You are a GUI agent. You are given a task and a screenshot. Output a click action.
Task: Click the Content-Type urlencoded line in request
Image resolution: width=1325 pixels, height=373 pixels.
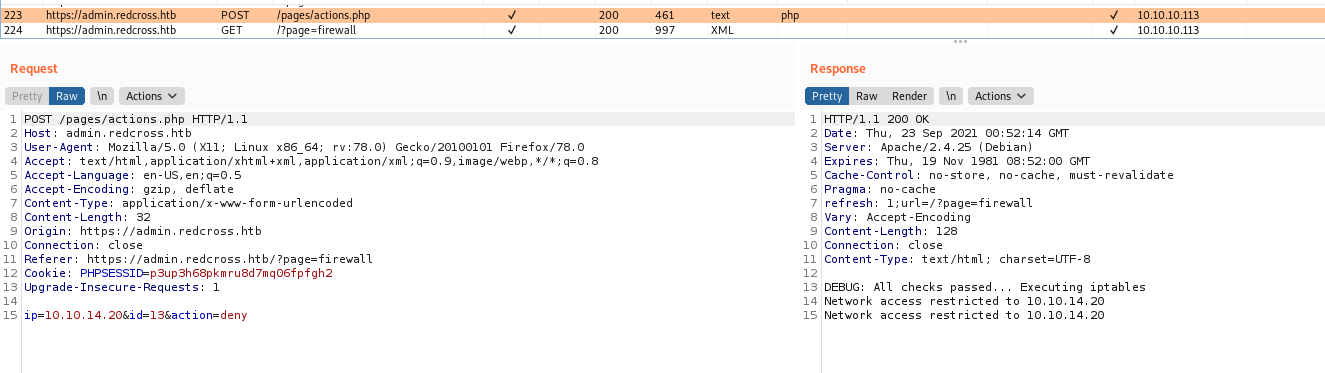[x=188, y=203]
